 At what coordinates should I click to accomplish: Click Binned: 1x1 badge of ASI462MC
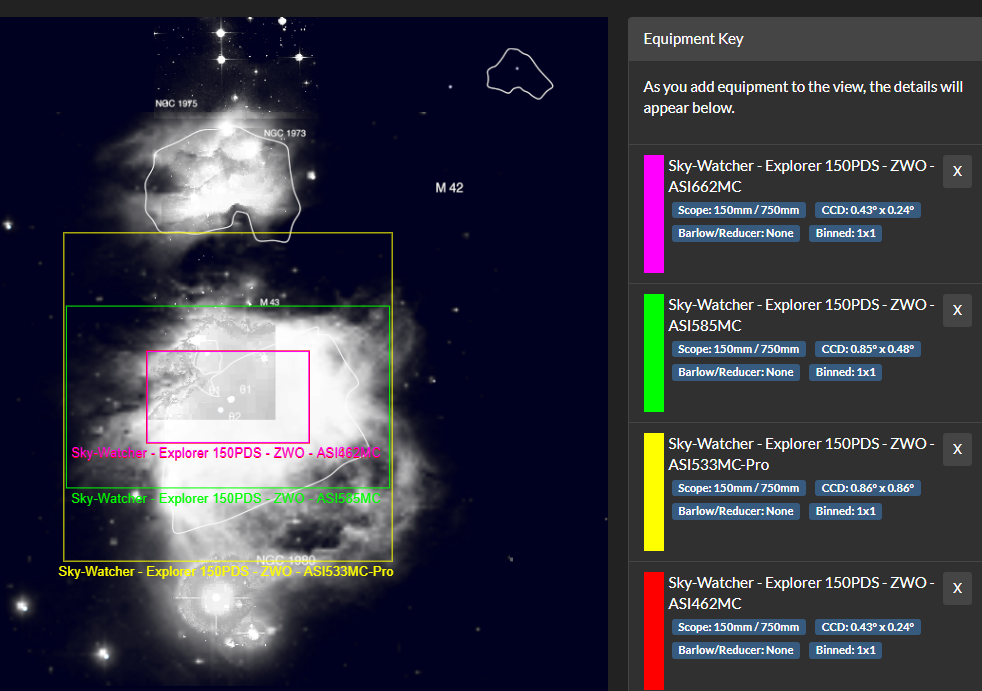point(845,650)
